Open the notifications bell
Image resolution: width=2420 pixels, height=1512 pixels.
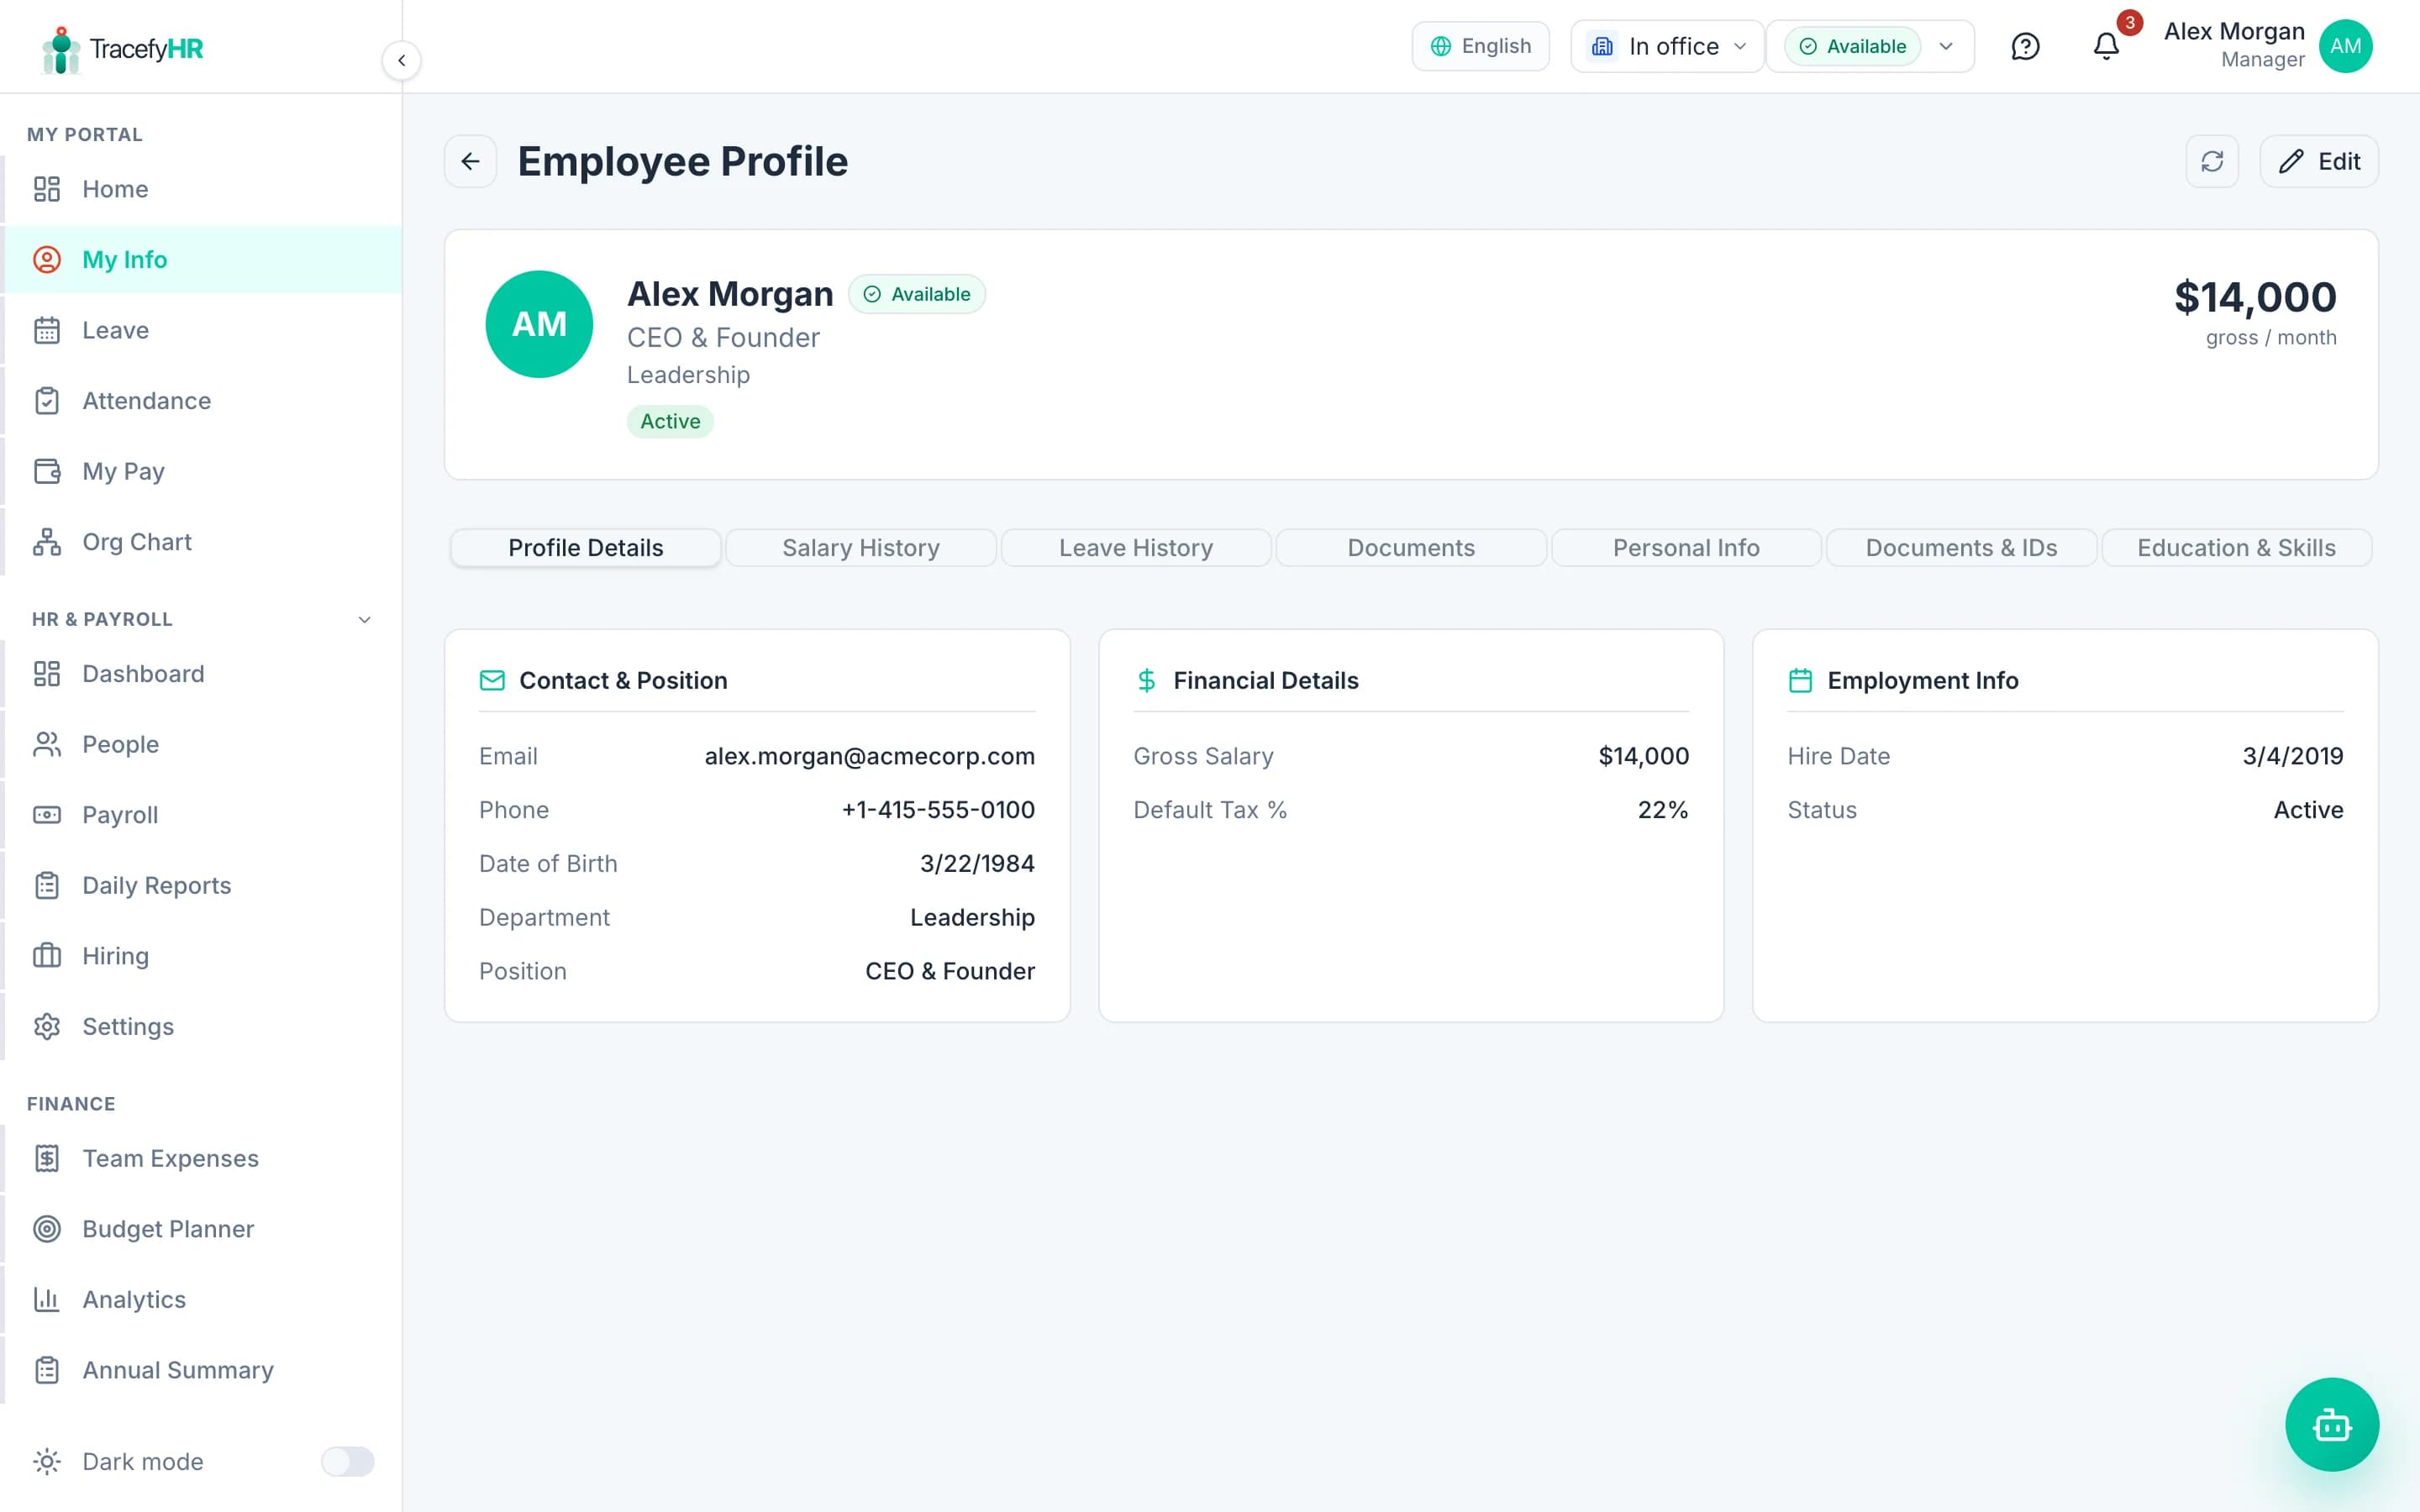2106,46
